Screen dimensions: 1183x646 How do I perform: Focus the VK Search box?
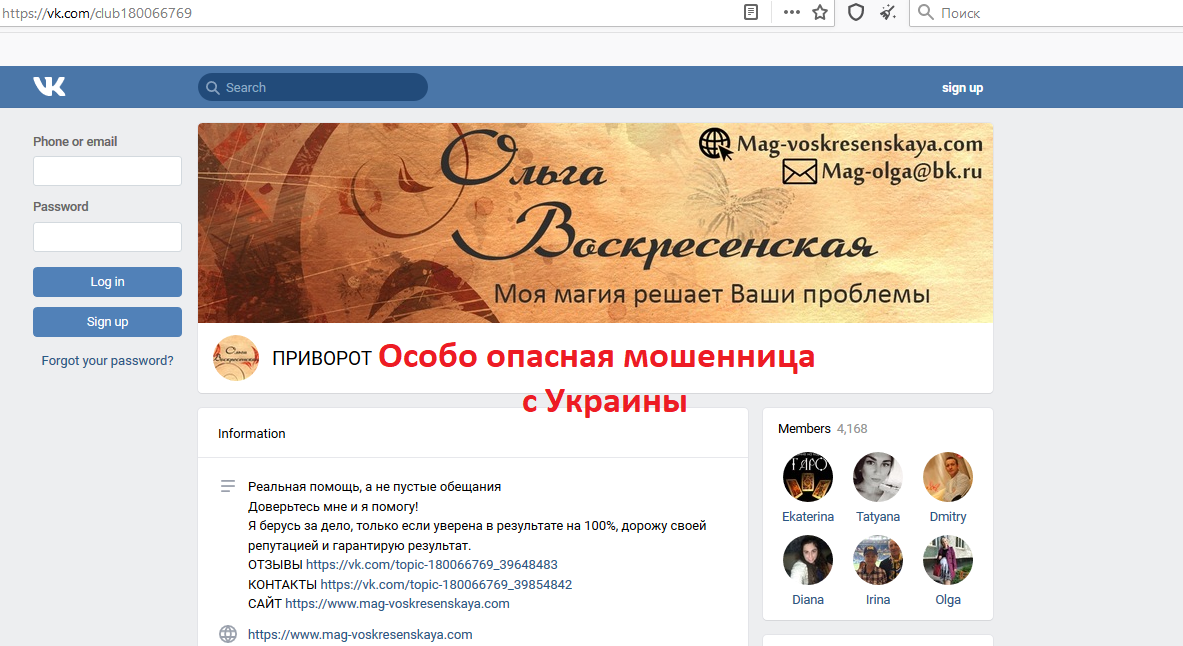[x=312, y=88]
